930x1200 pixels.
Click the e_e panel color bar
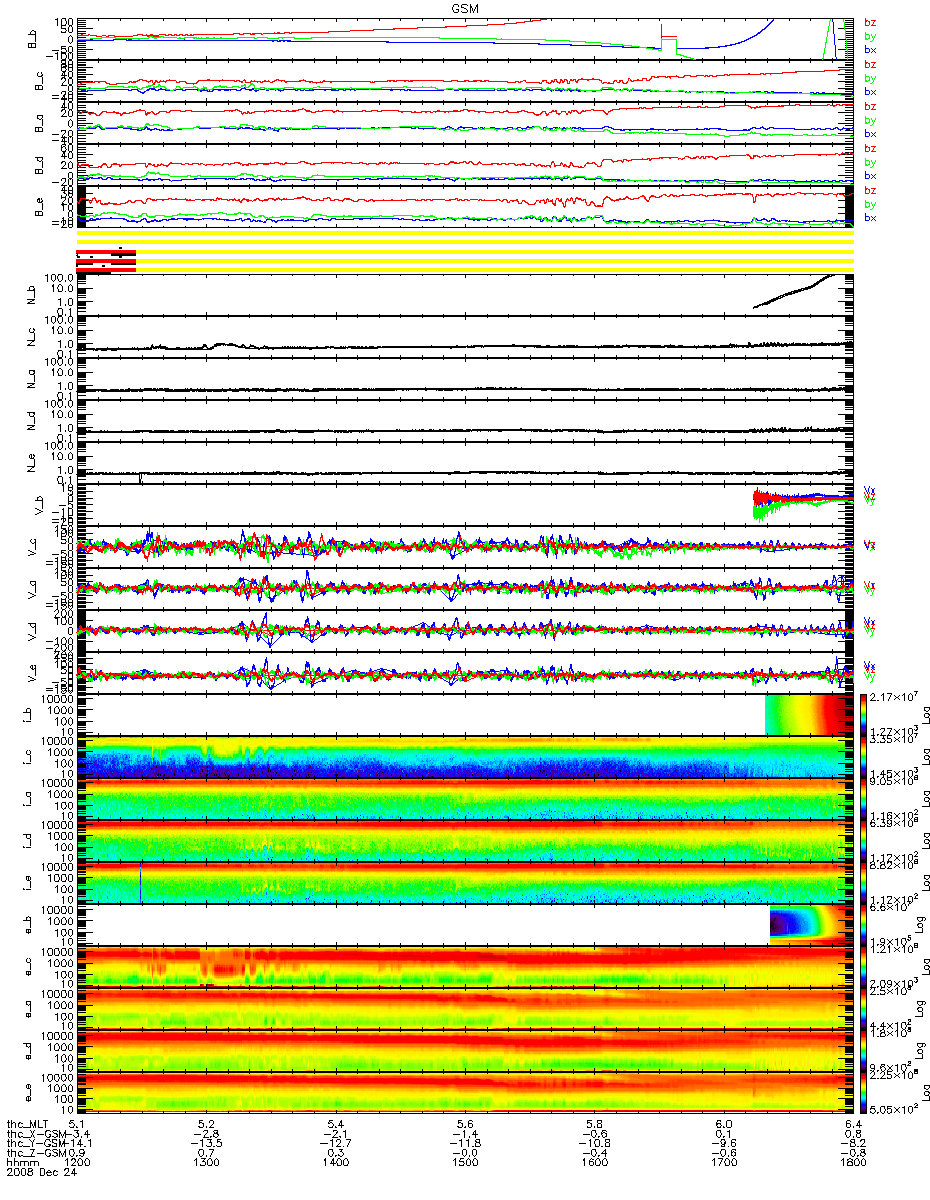[863, 1092]
